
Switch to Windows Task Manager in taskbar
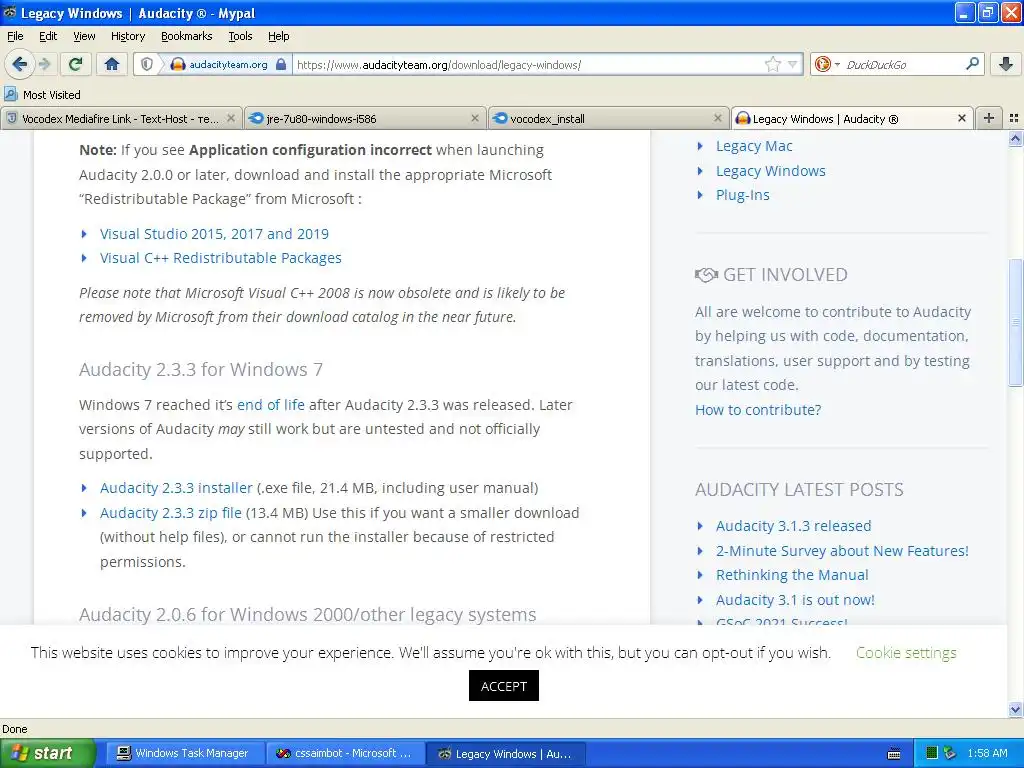pyautogui.click(x=184, y=753)
